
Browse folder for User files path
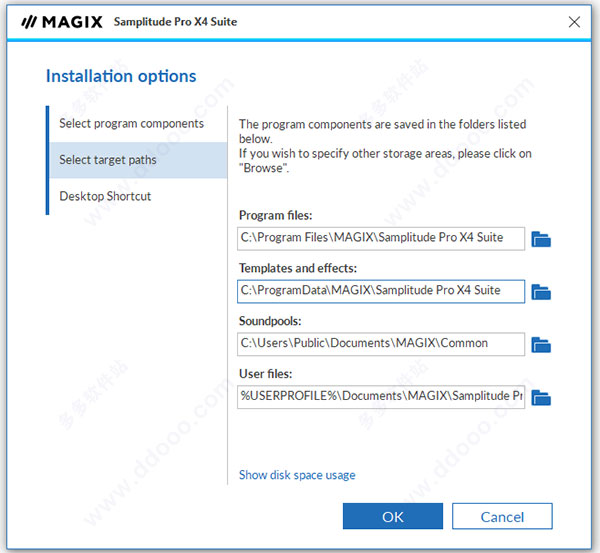point(541,398)
